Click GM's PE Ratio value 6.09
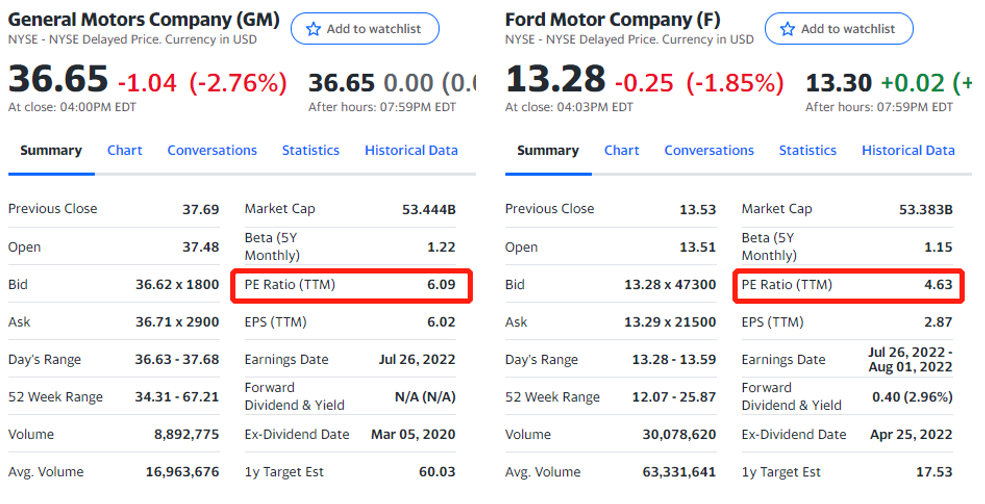 click(x=441, y=285)
